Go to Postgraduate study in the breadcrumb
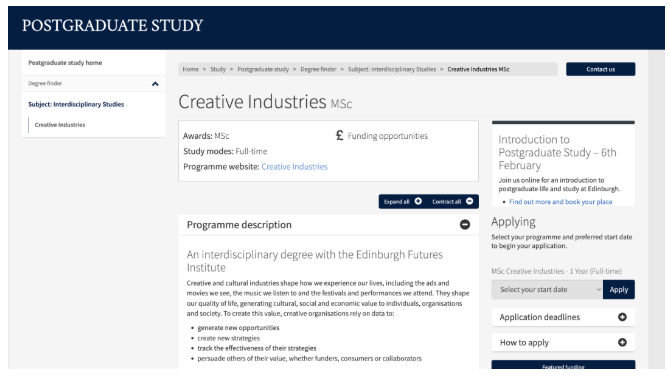Image resolution: width=670 pixels, height=377 pixels. click(x=263, y=69)
